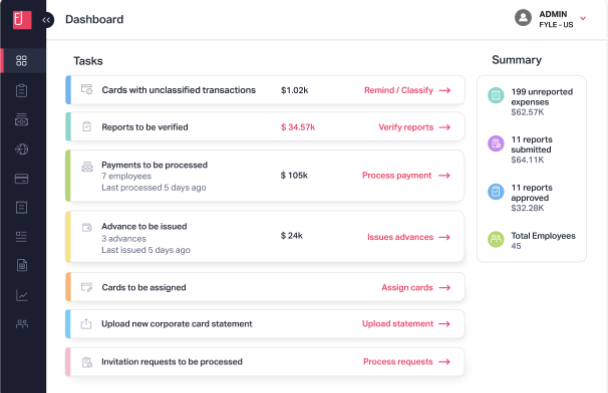
Task: Open the receipt icon in sidebar
Action: pyautogui.click(x=21, y=207)
